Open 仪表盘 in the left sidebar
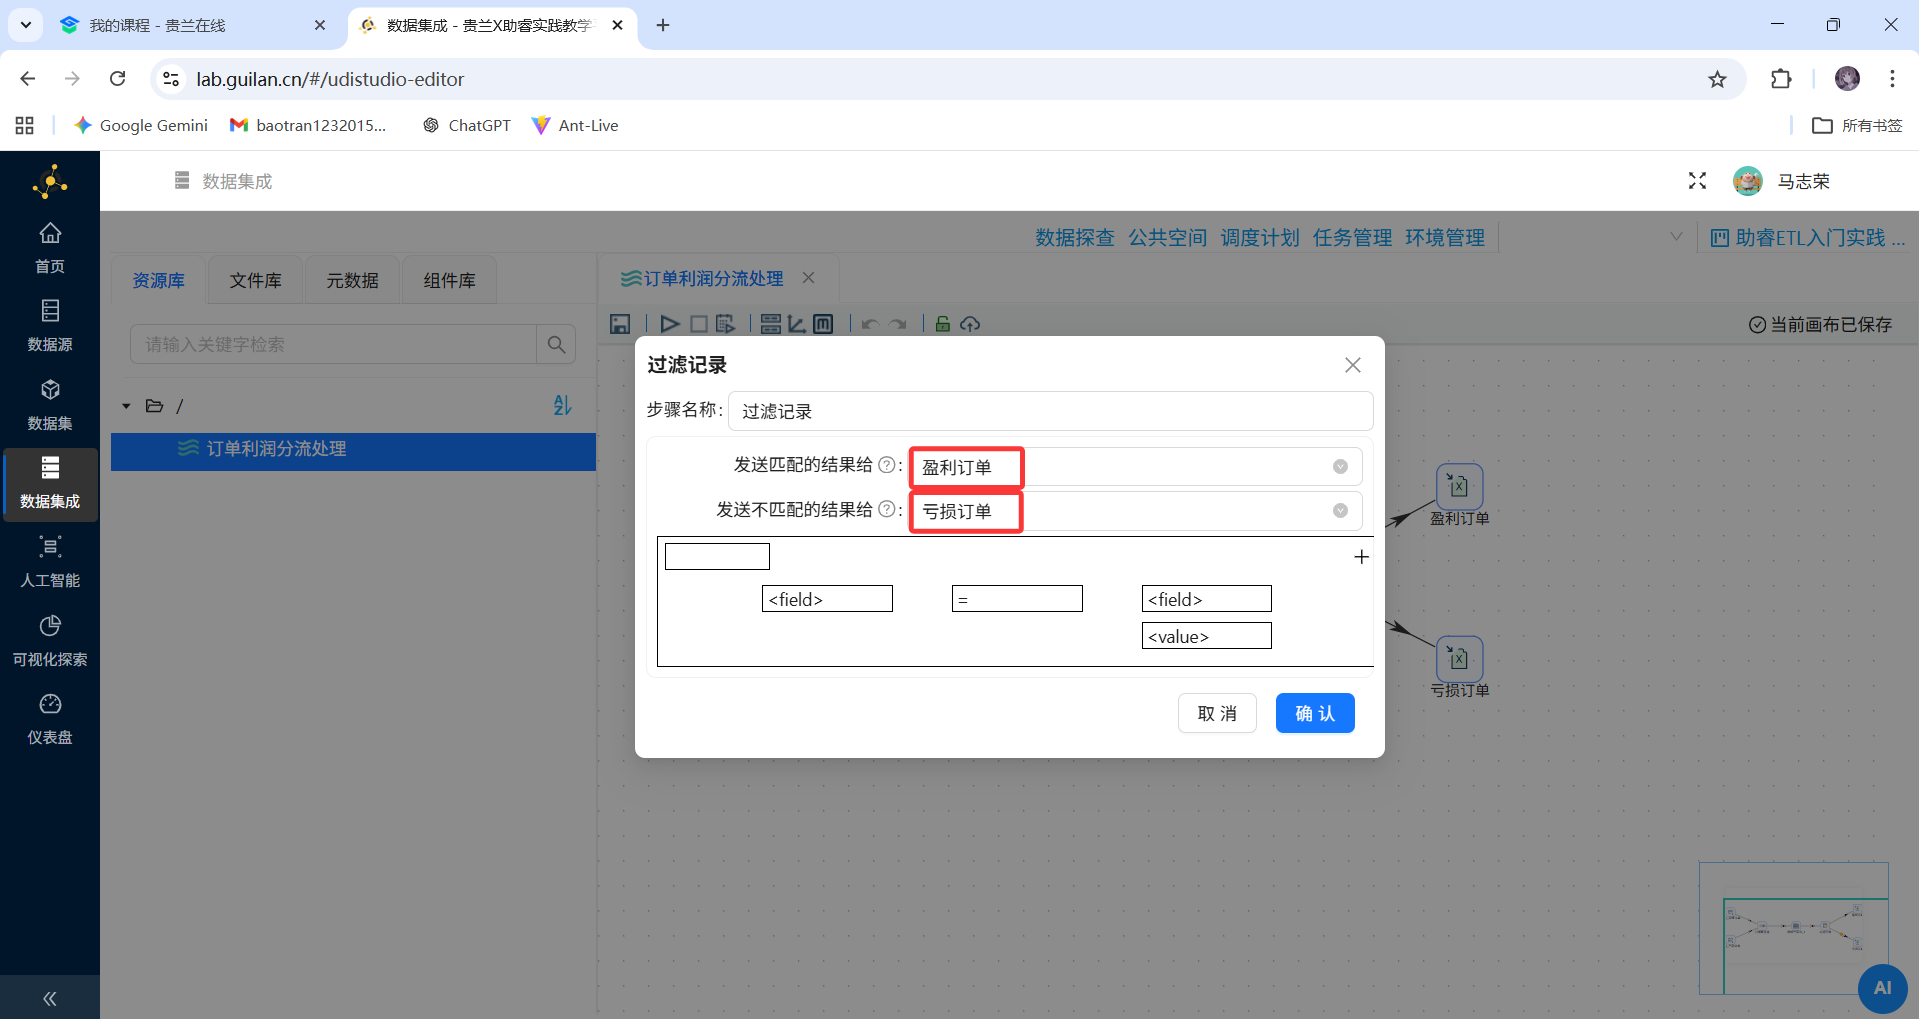This screenshot has width=1919, height=1019. pos(50,719)
